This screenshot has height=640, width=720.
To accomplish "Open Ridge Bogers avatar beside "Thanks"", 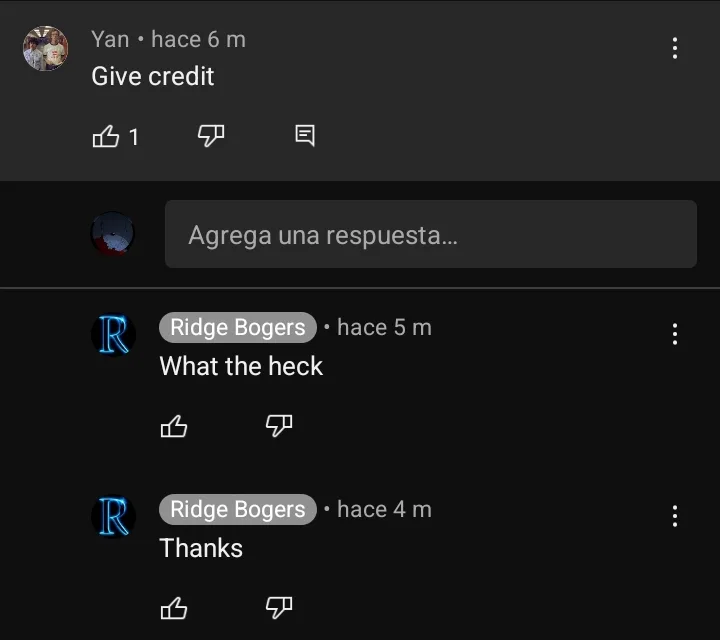I will coord(113,516).
